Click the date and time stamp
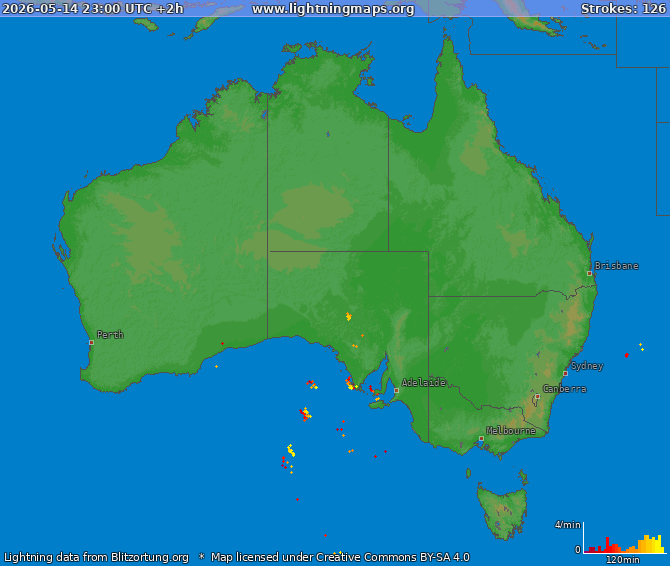Image resolution: width=670 pixels, height=566 pixels. [93, 9]
